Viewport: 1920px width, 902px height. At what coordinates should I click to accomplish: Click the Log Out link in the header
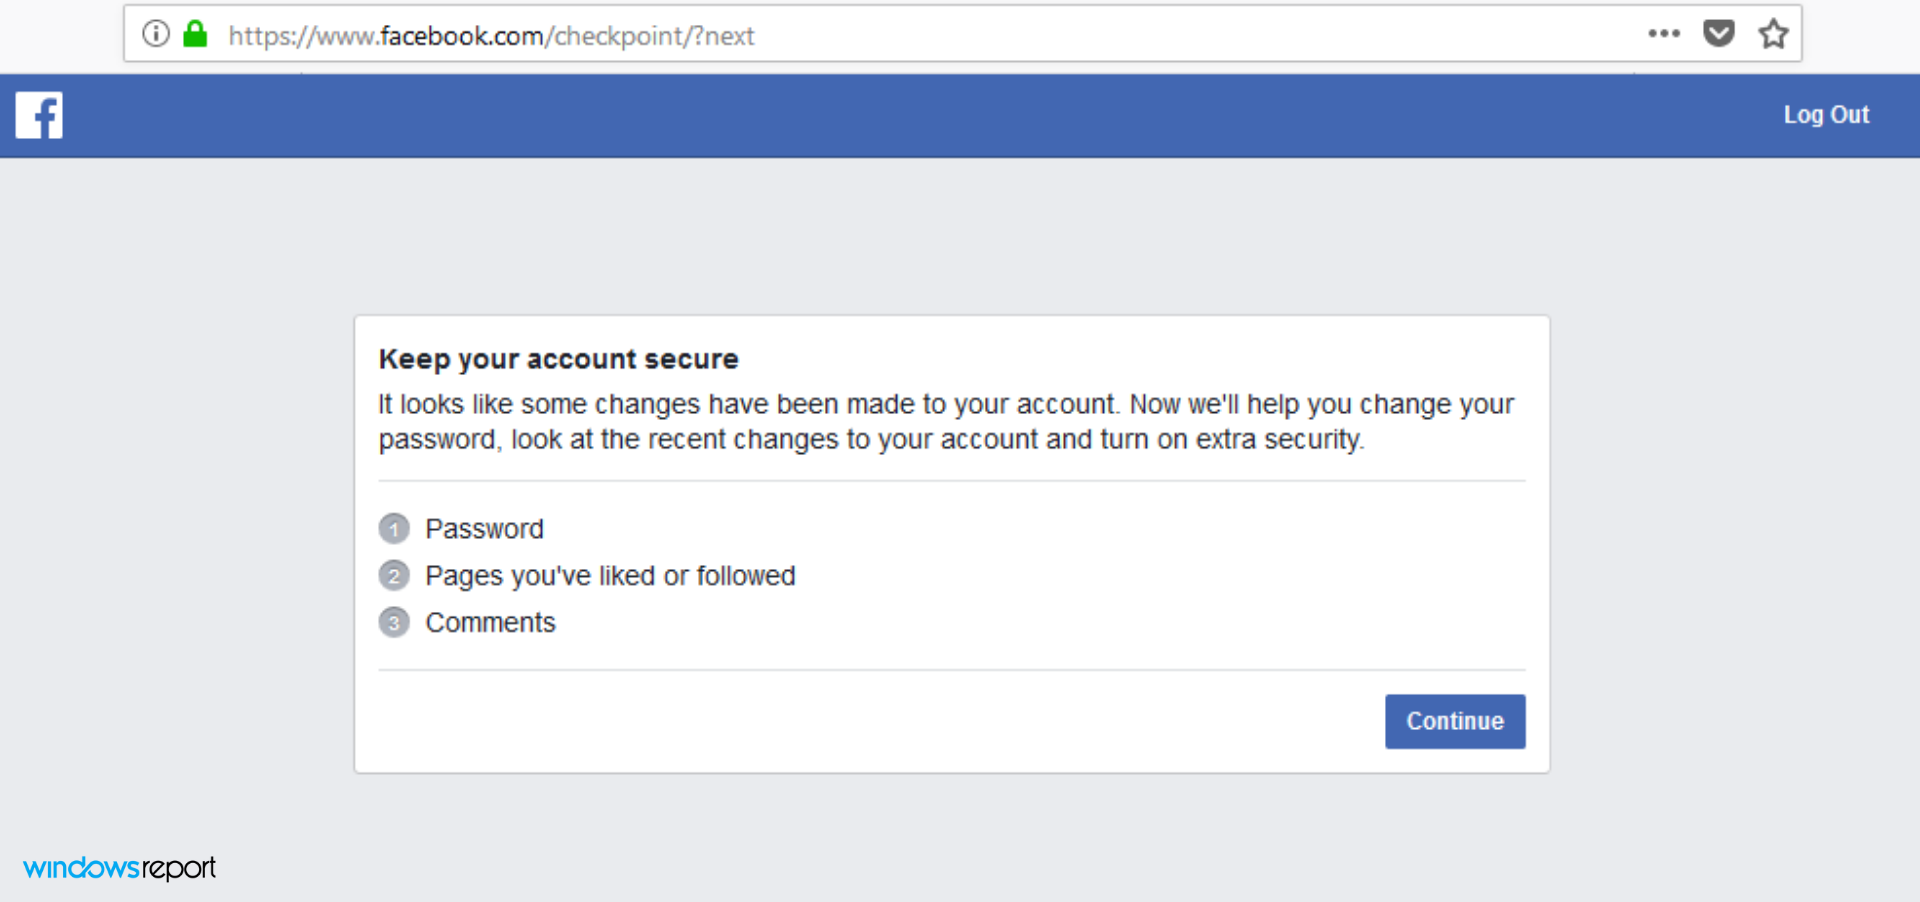click(x=1826, y=115)
